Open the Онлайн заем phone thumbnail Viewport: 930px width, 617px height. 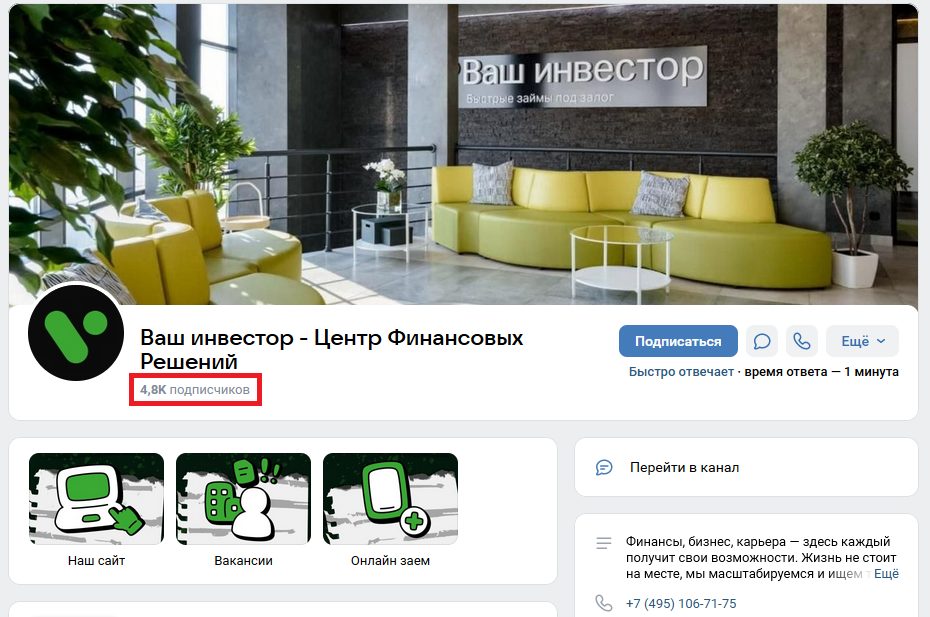[x=390, y=498]
